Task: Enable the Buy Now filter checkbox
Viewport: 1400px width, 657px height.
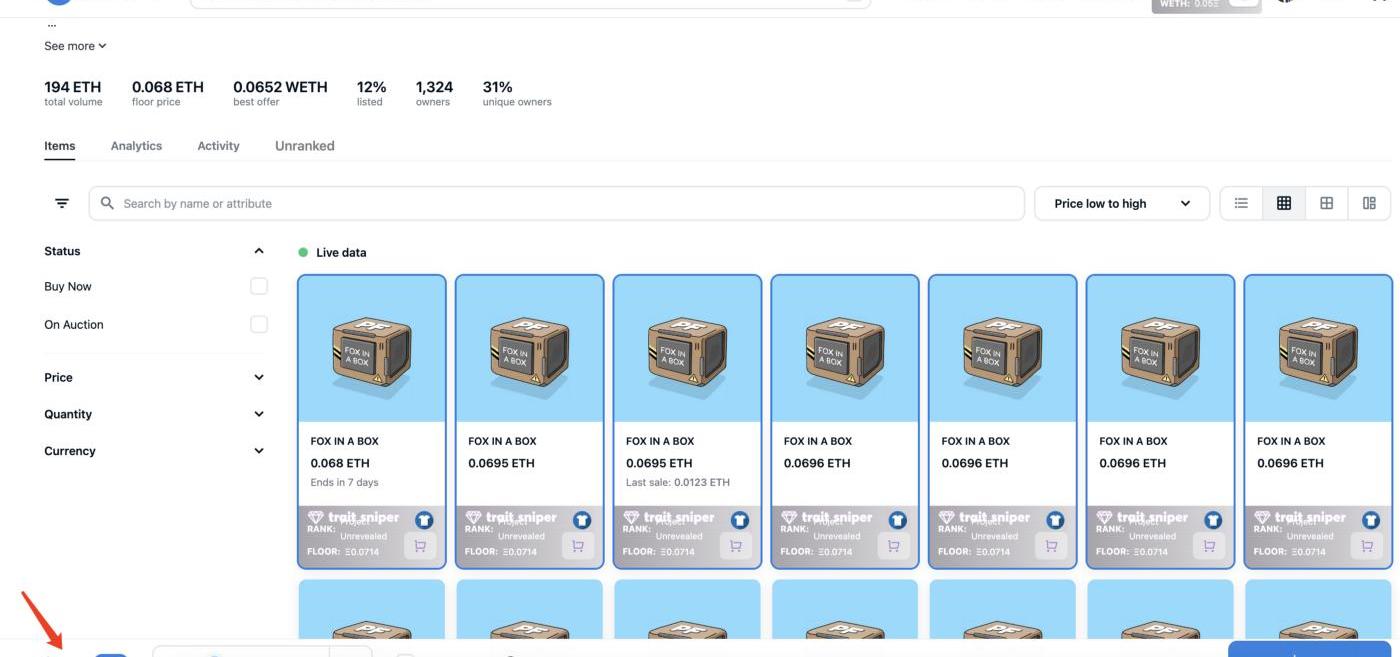Action: point(259,286)
